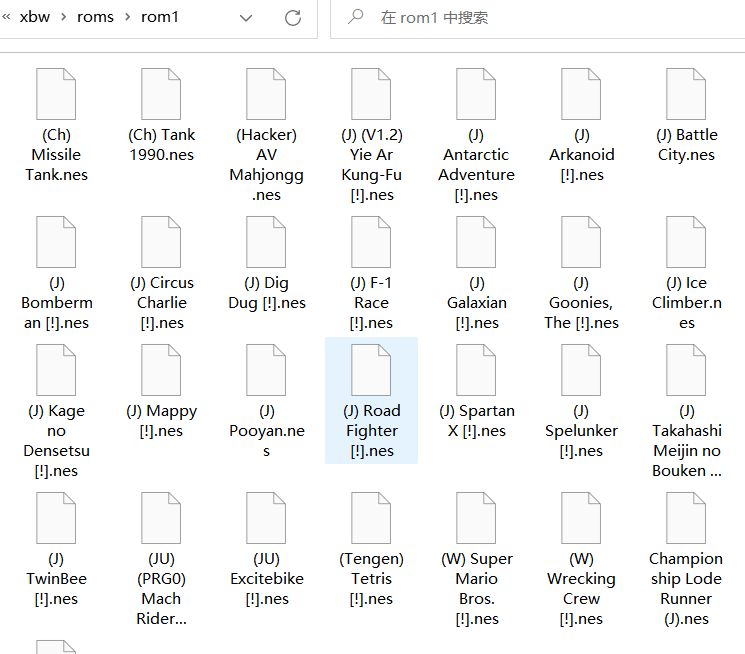Click the "(J) Pooyan.nes" file name
Screen dimensions: 745x654
click(x=267, y=431)
